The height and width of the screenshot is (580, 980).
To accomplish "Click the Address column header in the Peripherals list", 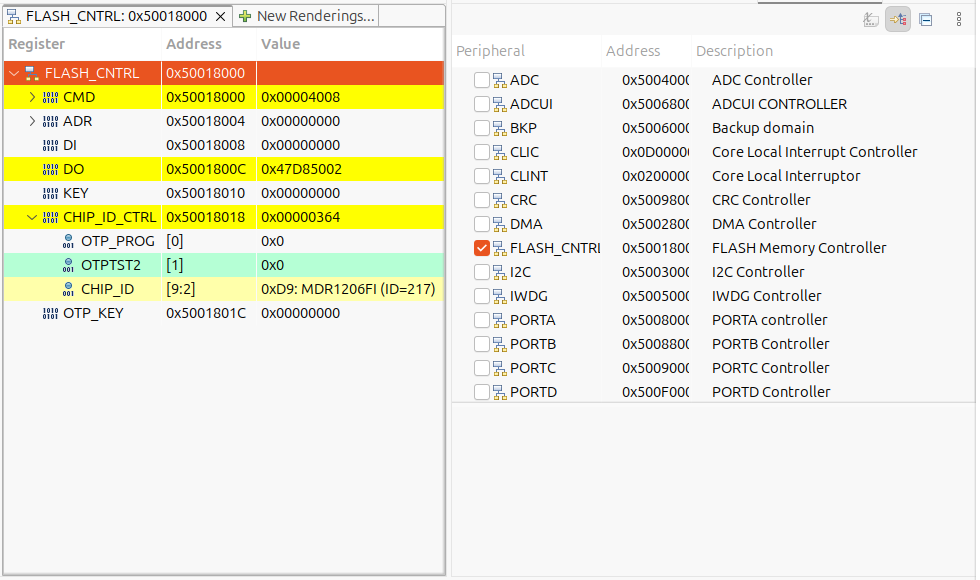I will [633, 51].
